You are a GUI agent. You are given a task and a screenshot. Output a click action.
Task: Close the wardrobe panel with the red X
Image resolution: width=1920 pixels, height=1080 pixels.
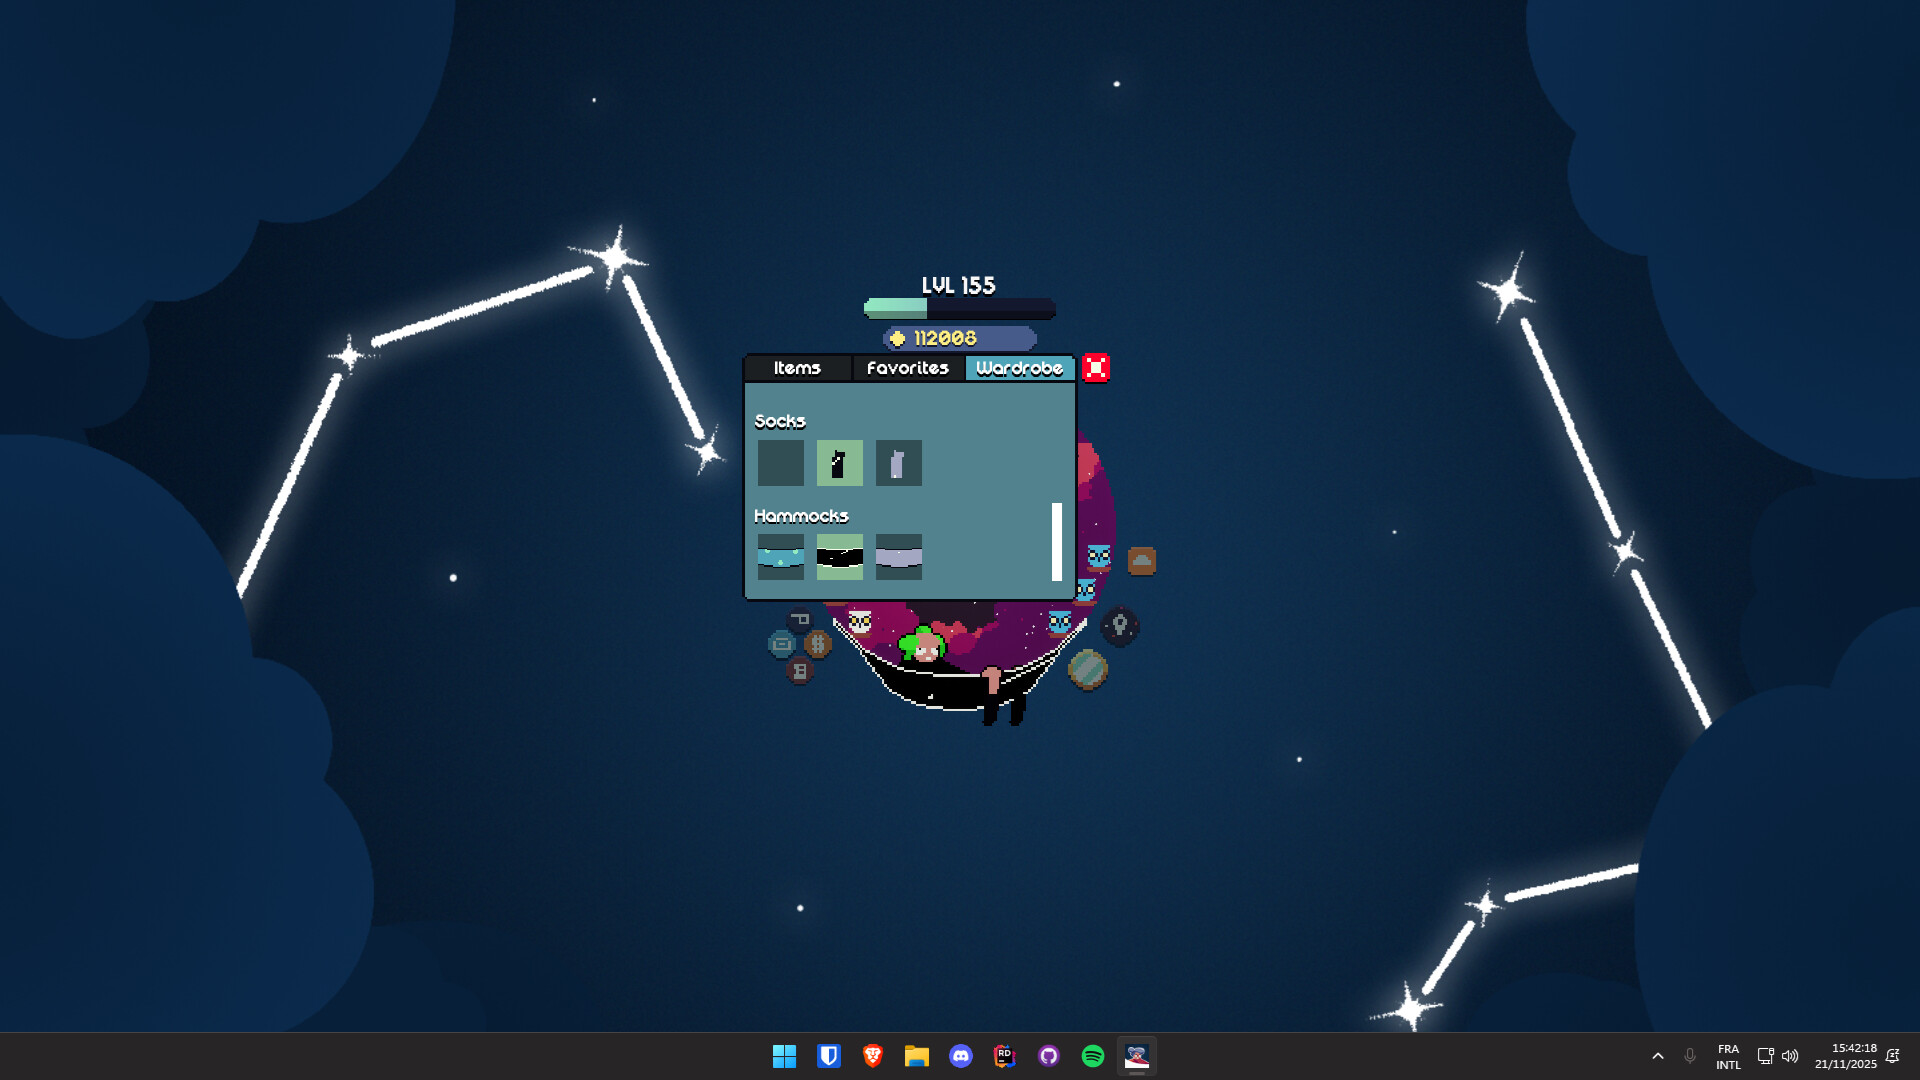(1096, 368)
